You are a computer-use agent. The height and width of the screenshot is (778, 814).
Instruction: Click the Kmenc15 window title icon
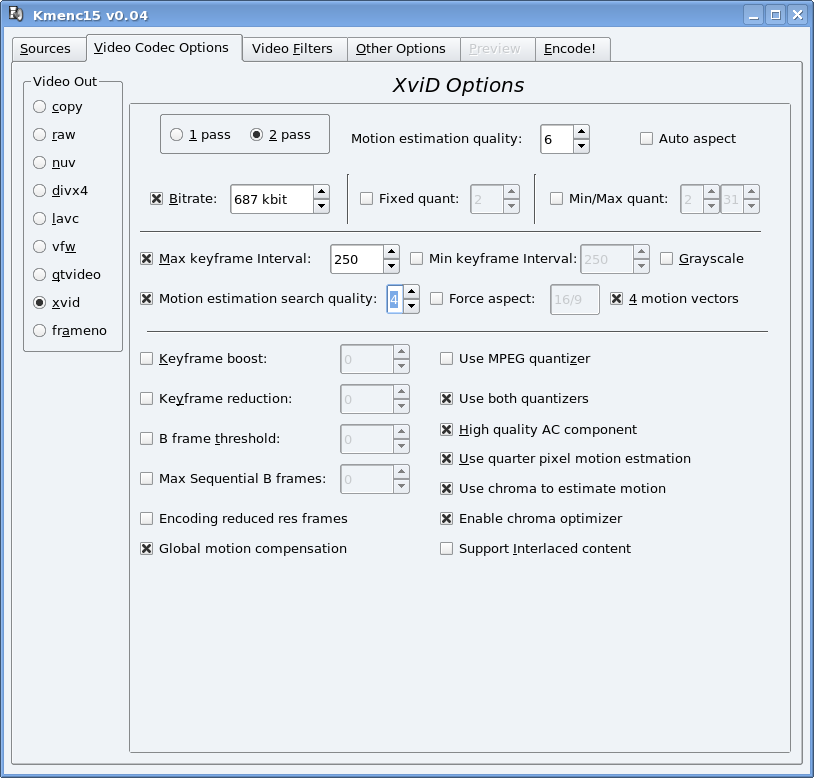(16, 14)
